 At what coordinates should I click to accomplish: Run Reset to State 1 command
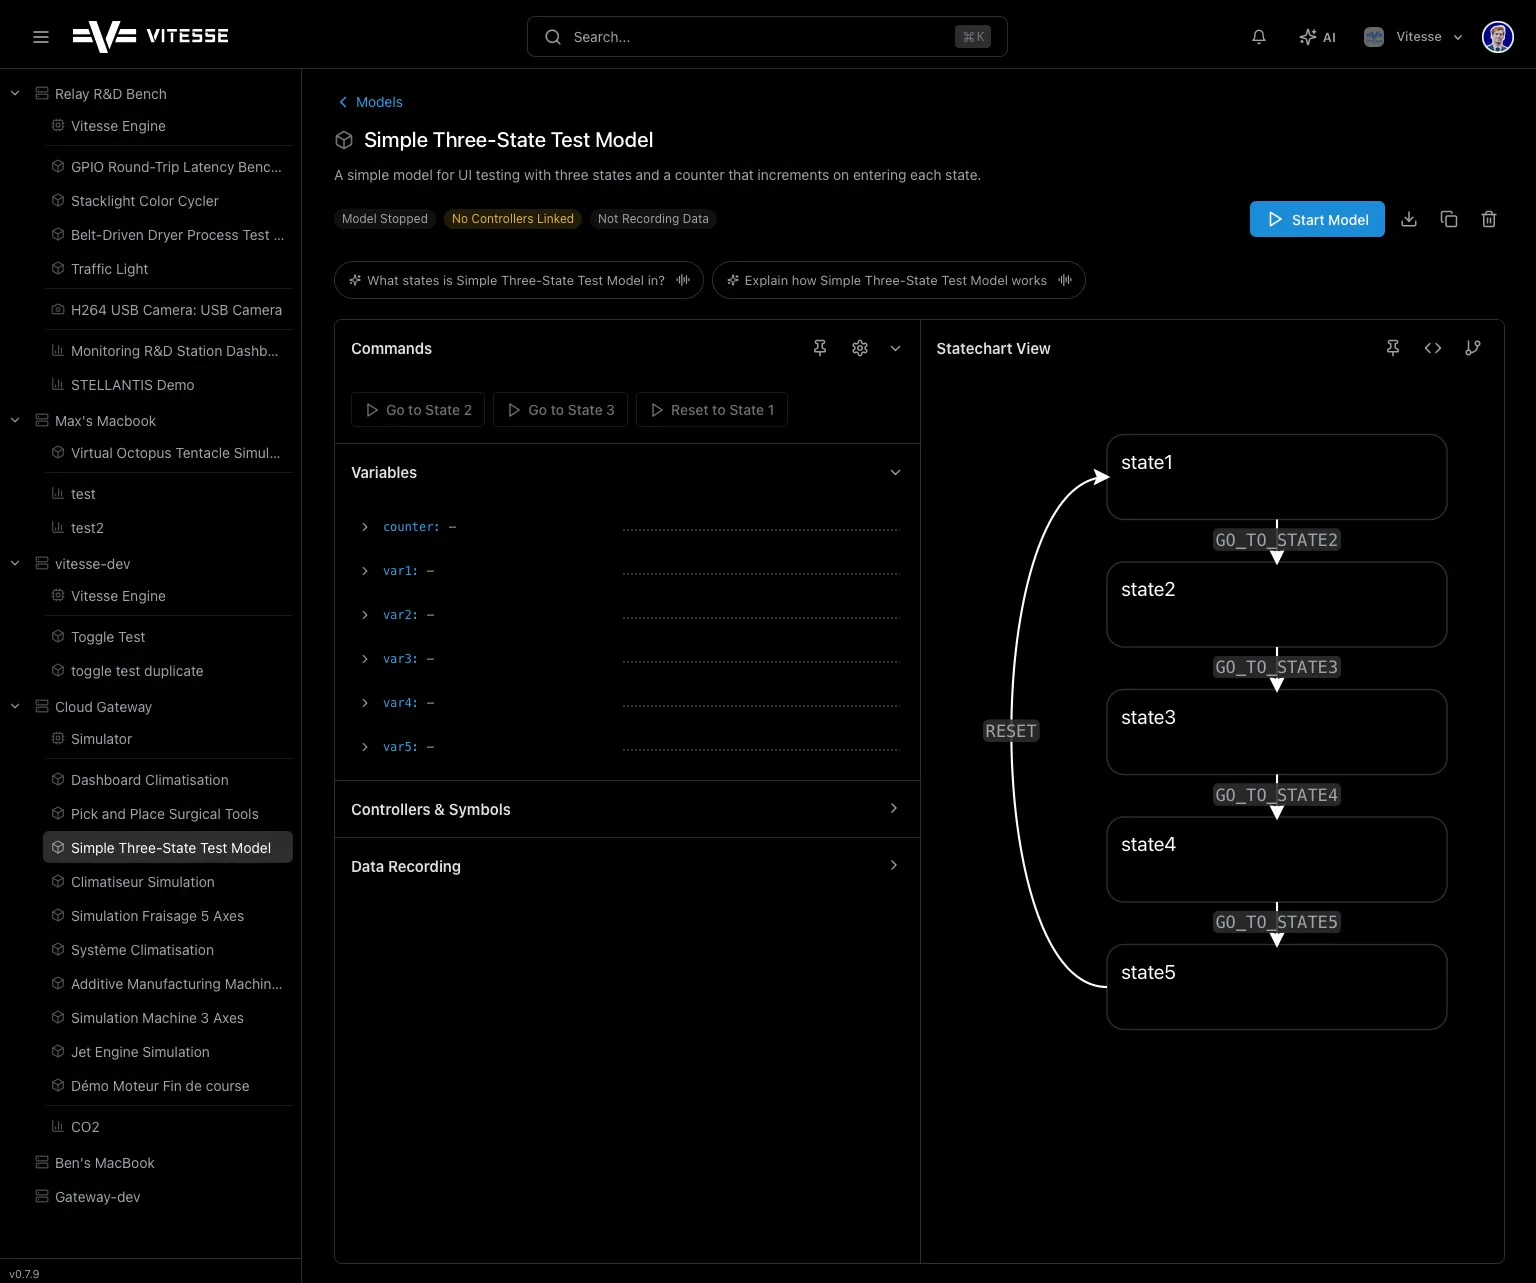coord(712,410)
